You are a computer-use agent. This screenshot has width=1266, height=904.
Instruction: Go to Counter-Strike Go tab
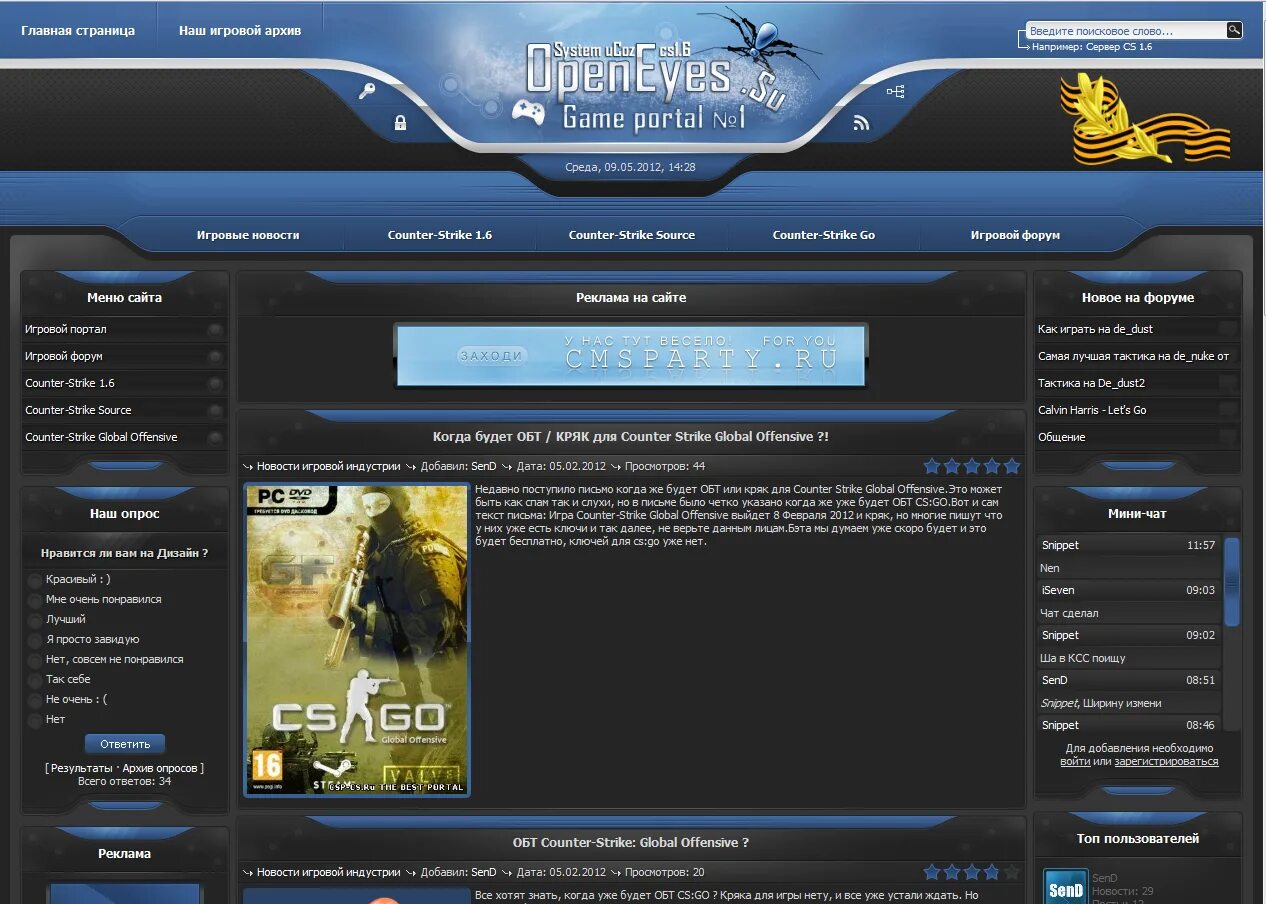(824, 235)
